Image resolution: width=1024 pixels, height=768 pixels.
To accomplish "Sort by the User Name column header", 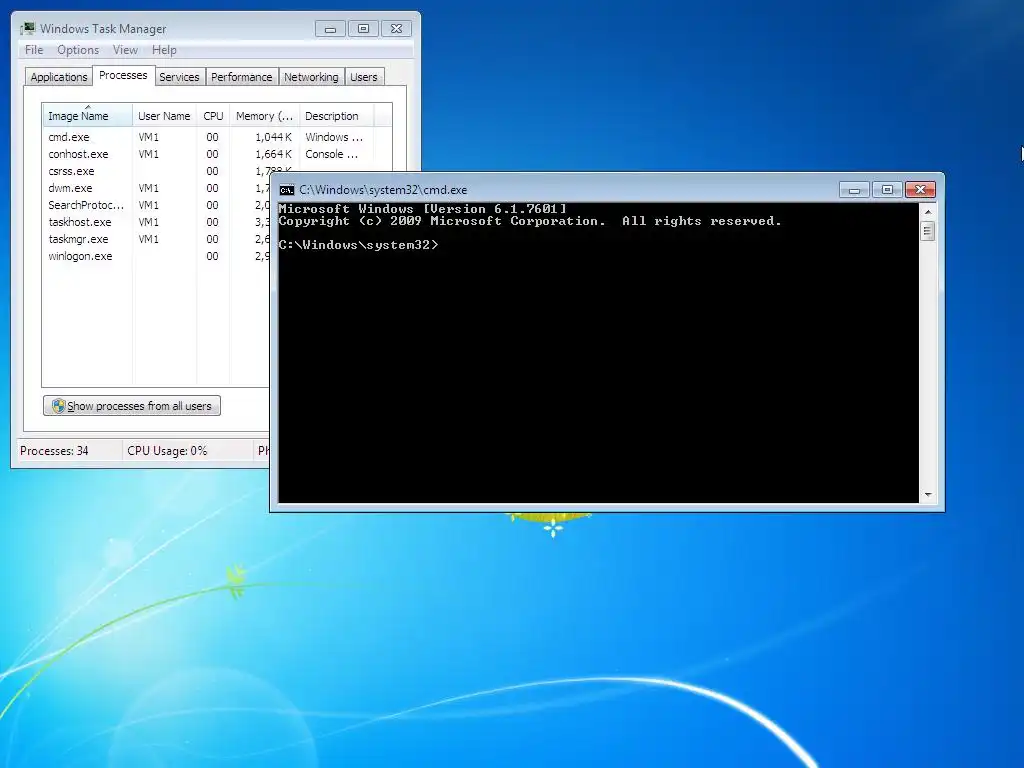I will coord(164,116).
